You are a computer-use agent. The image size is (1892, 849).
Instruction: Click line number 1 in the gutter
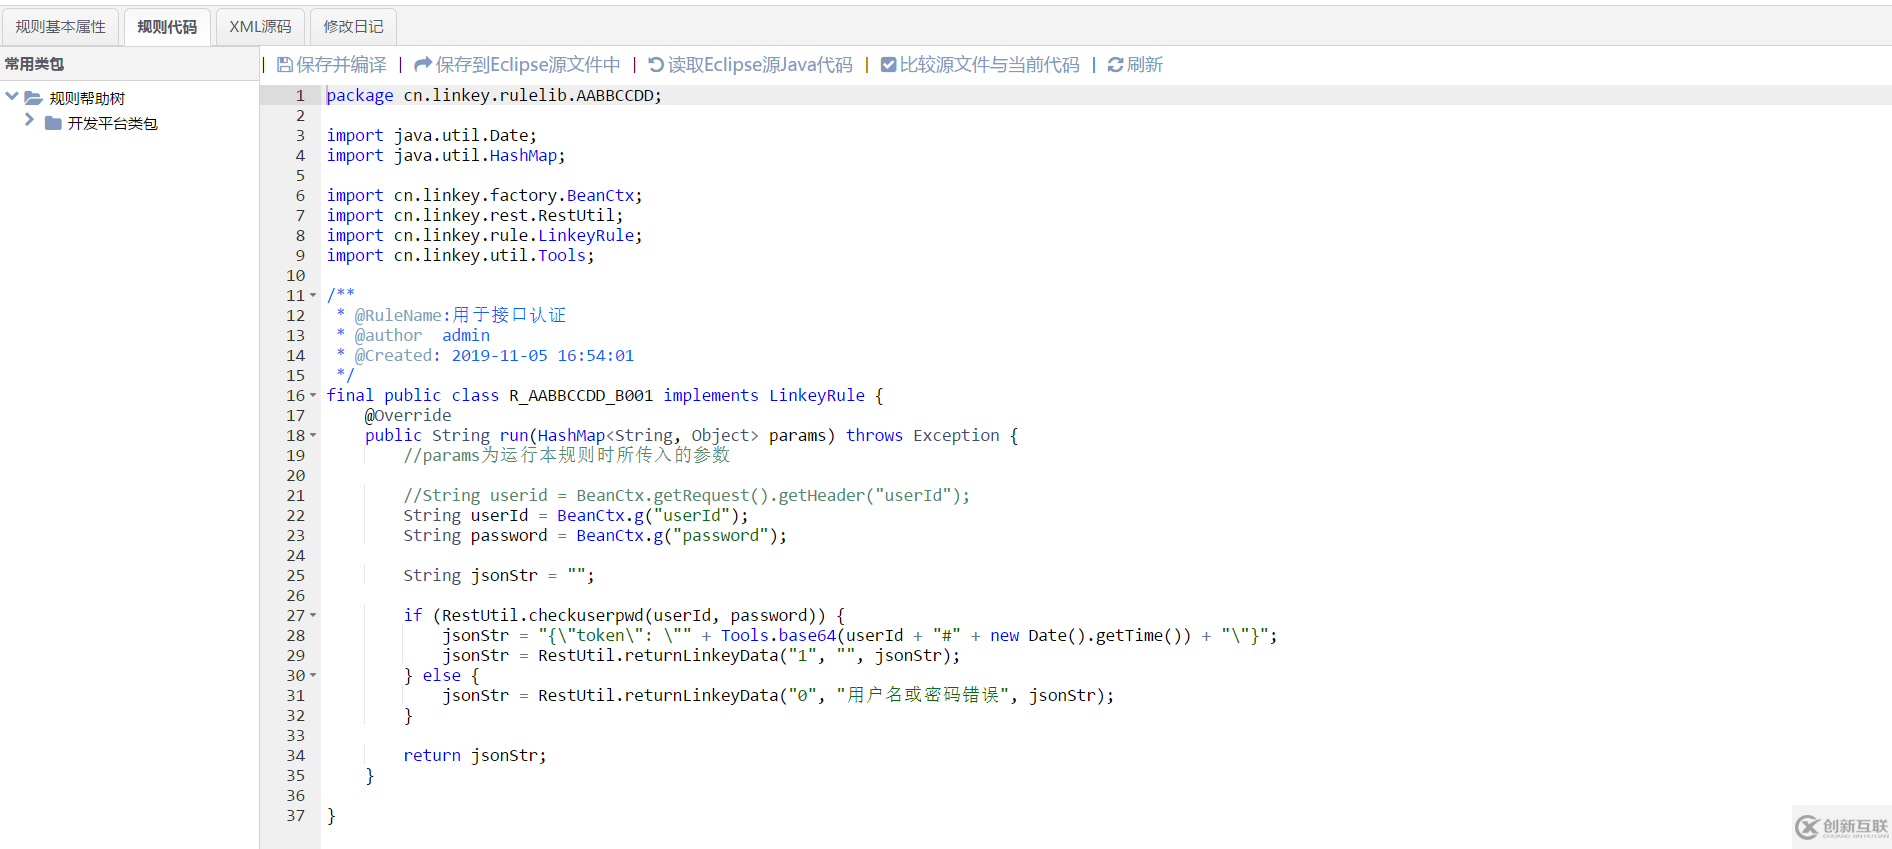point(300,96)
